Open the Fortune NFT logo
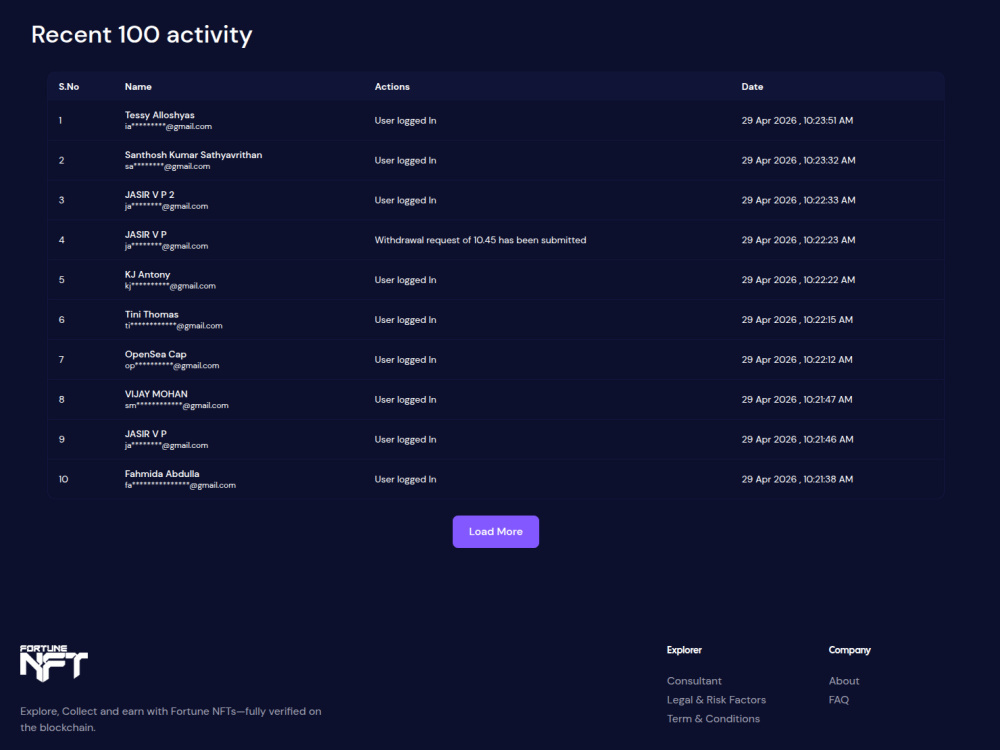 (54, 663)
